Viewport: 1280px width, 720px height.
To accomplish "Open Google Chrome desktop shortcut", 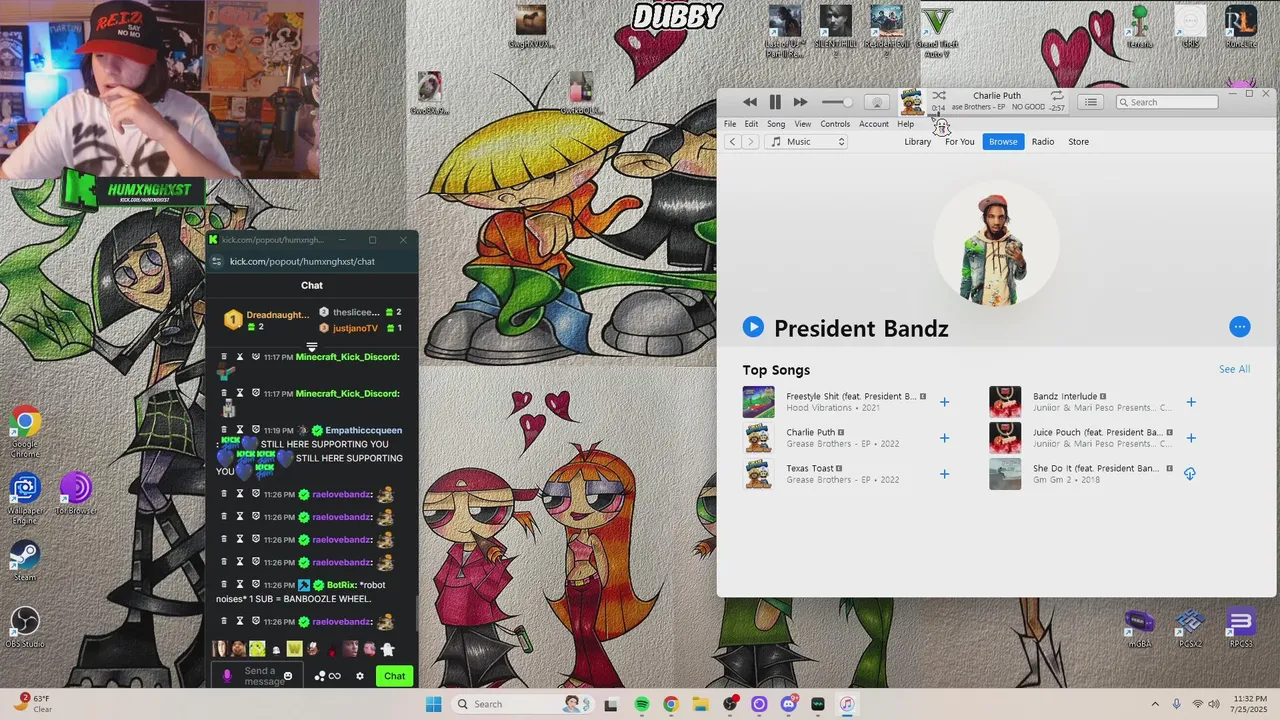I will pos(24,433).
